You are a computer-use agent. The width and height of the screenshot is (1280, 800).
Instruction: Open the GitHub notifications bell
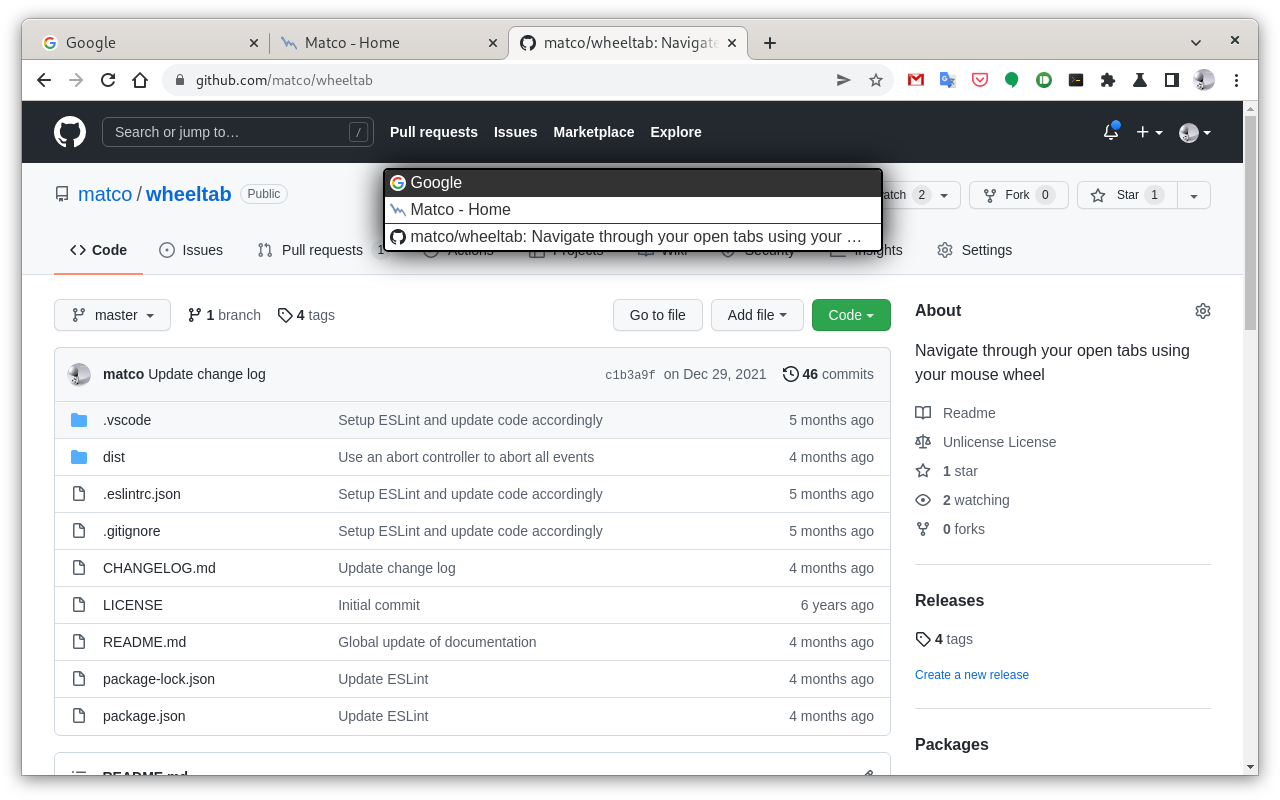(x=1111, y=132)
